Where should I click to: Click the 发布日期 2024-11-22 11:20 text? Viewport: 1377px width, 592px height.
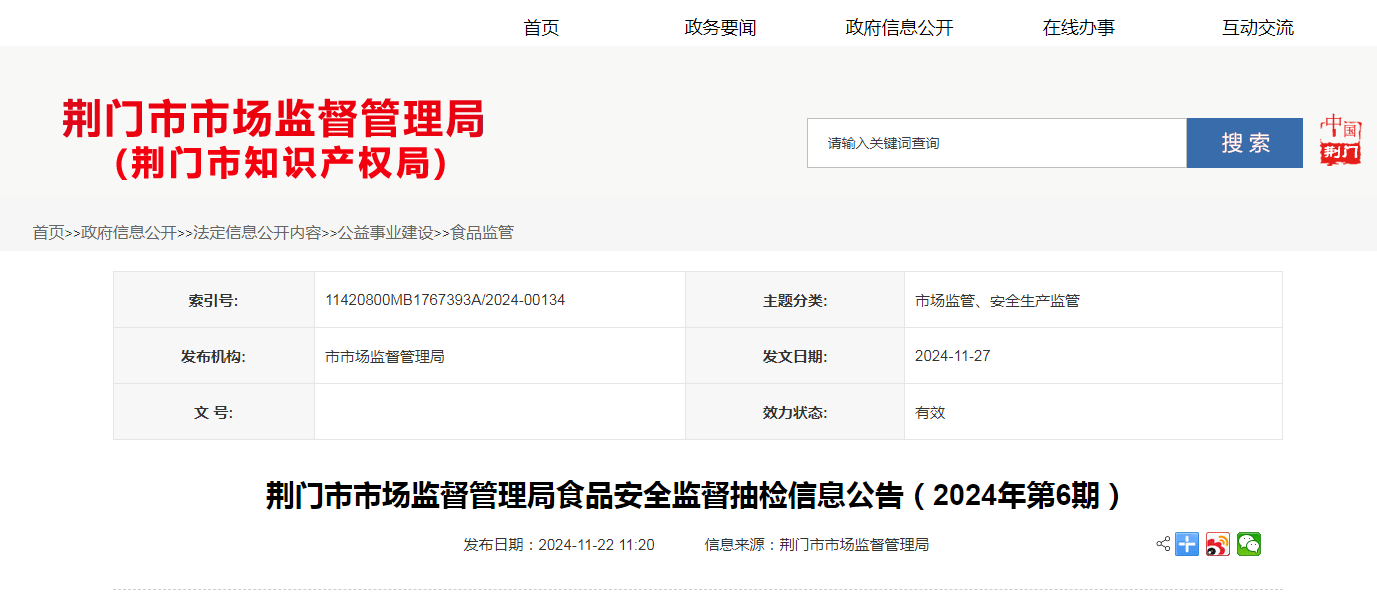pyautogui.click(x=559, y=545)
